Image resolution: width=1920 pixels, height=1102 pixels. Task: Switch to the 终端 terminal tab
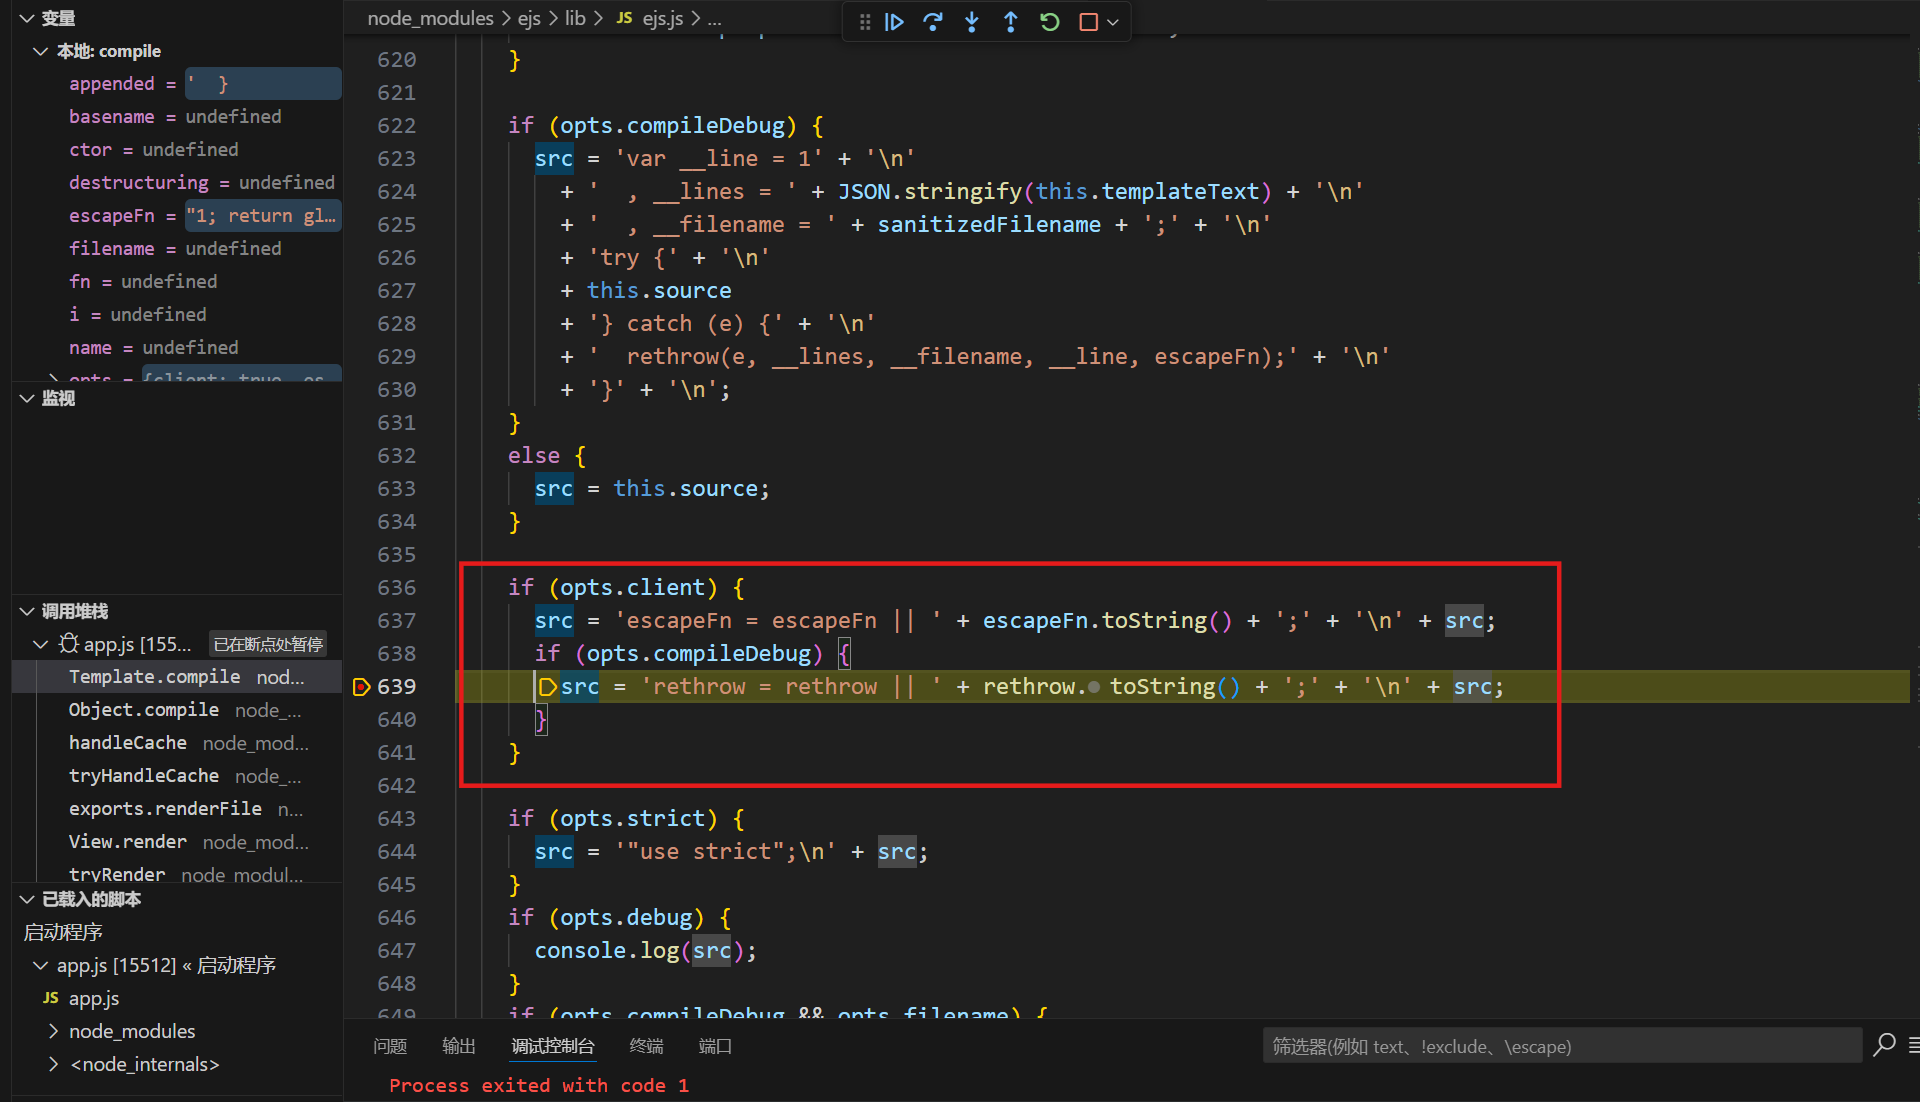point(646,1046)
